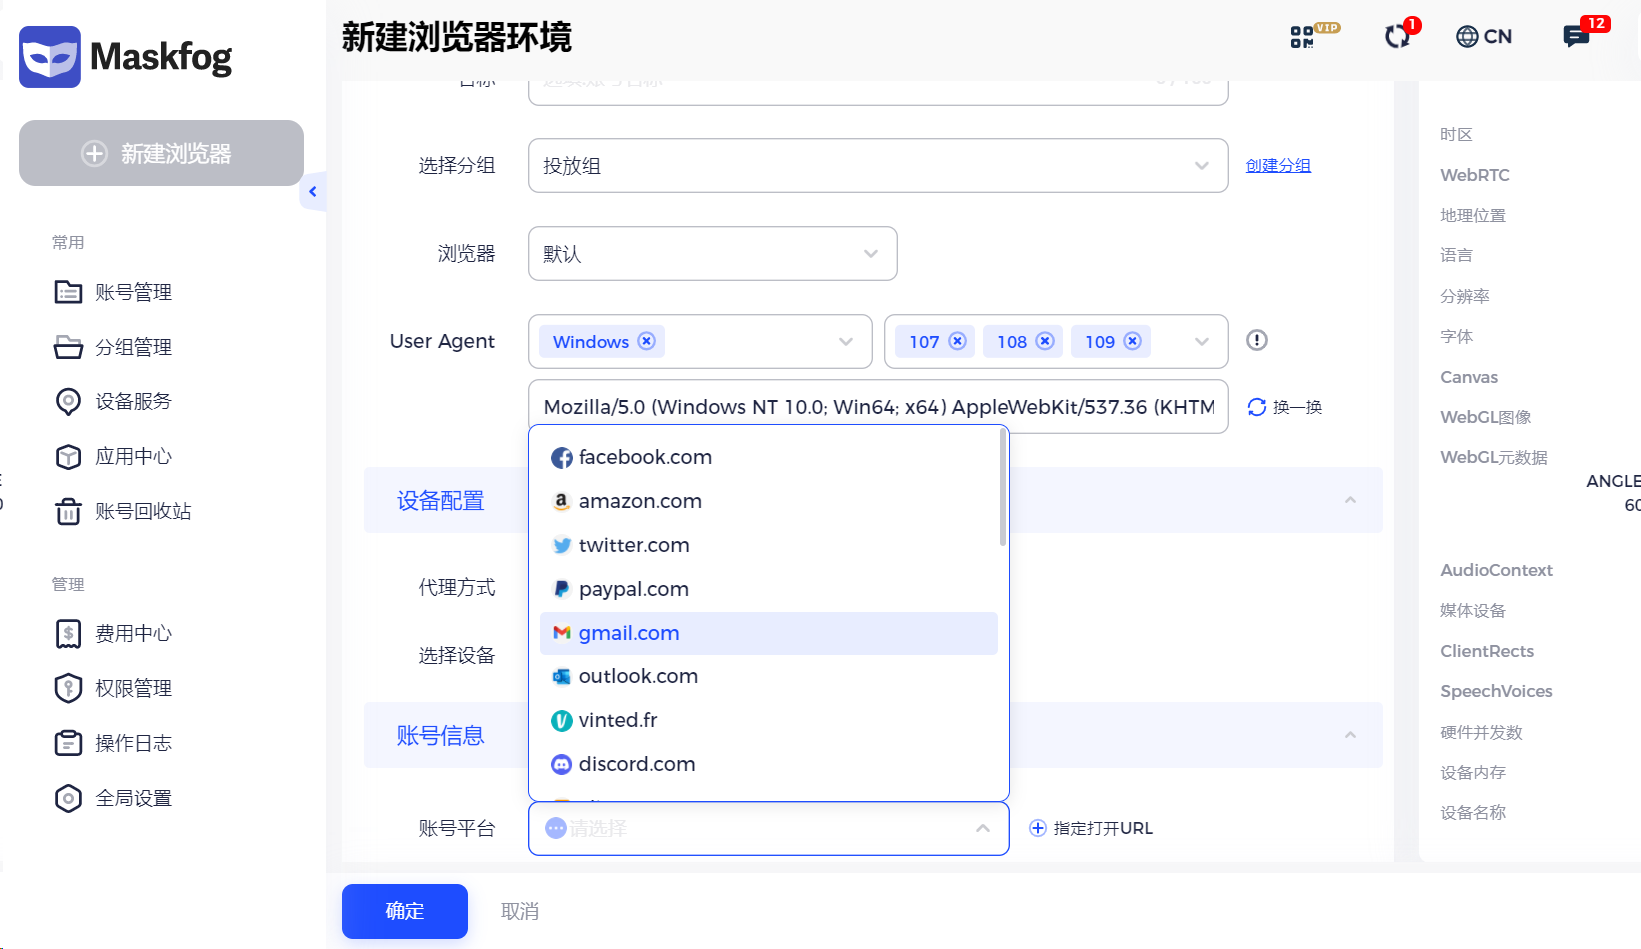Click the User Agent info exclamation icon

[x=1257, y=340]
